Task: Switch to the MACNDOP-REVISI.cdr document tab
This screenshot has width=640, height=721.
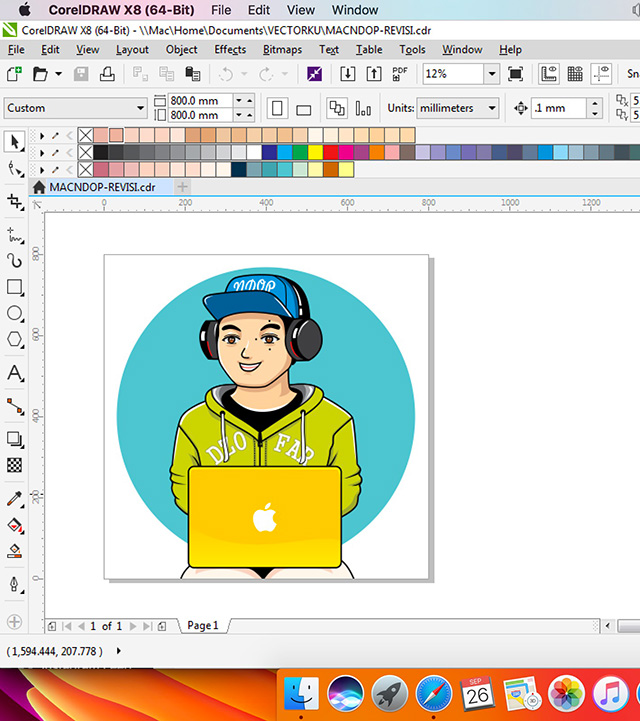Action: point(102,187)
